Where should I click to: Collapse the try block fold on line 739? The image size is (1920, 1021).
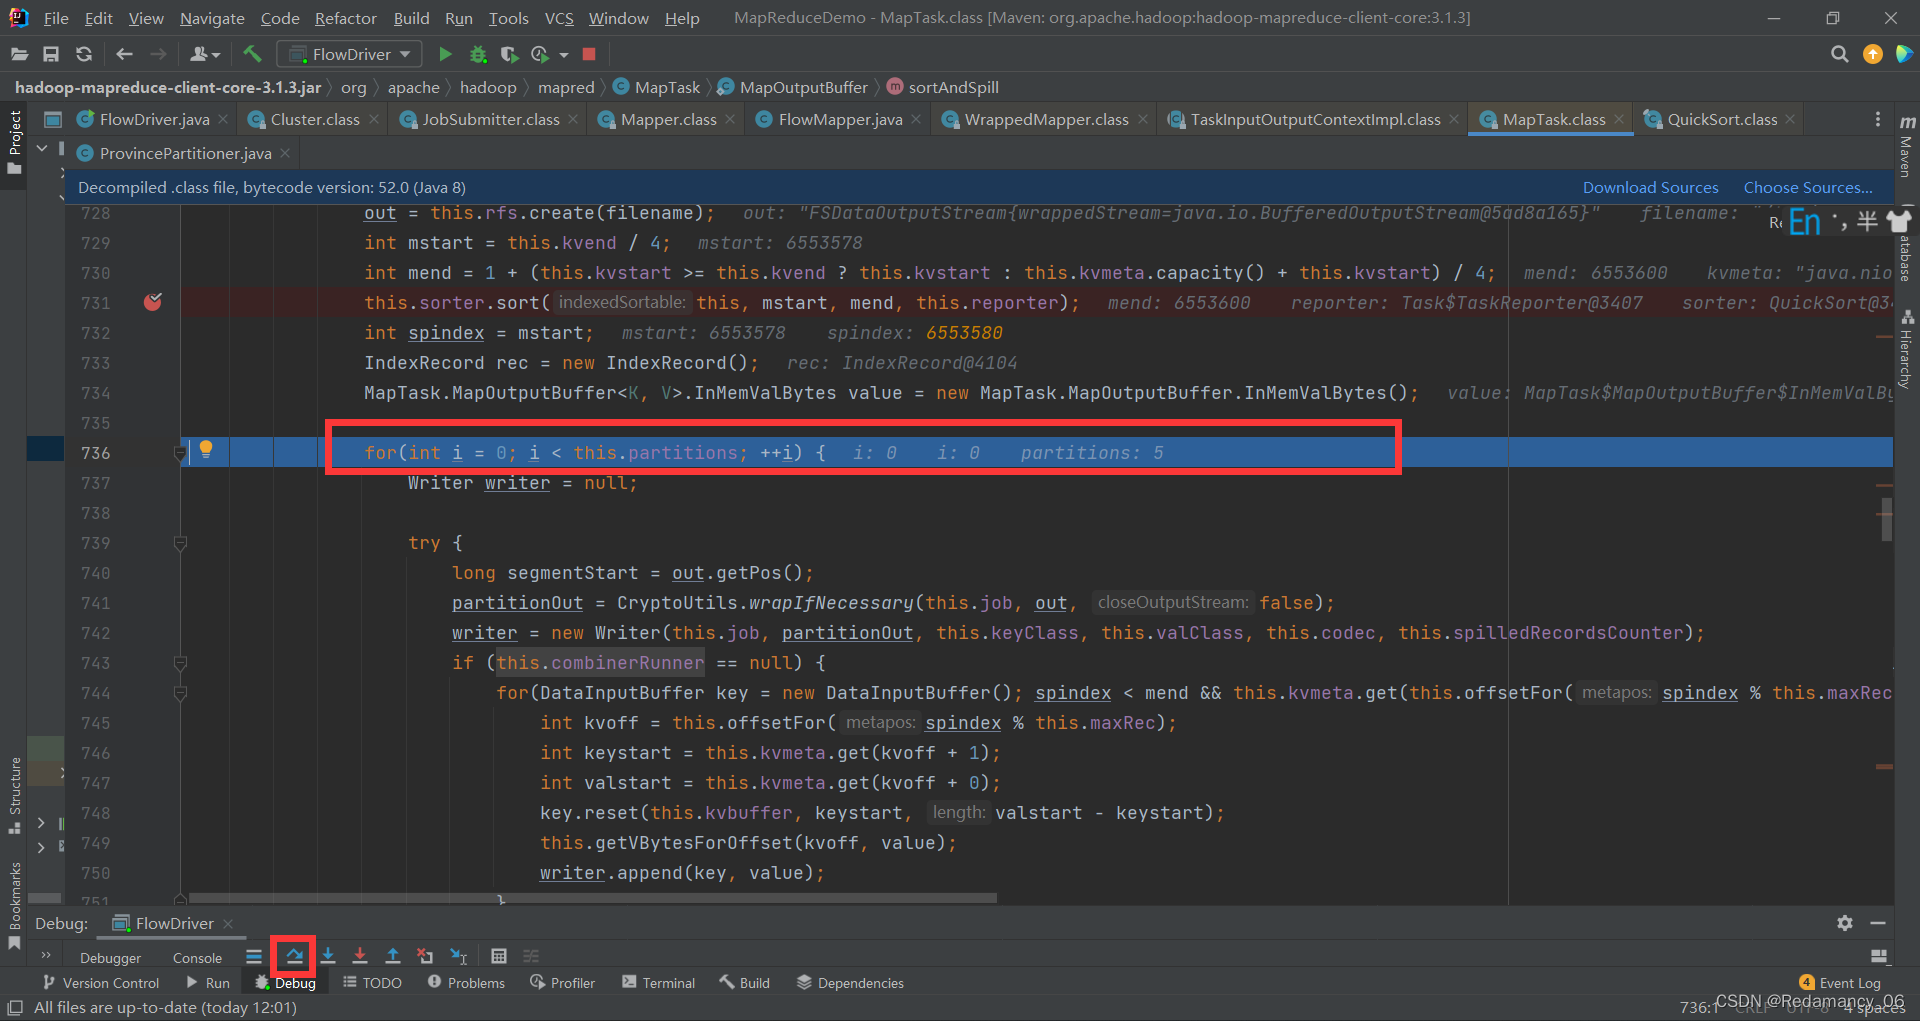(x=180, y=543)
